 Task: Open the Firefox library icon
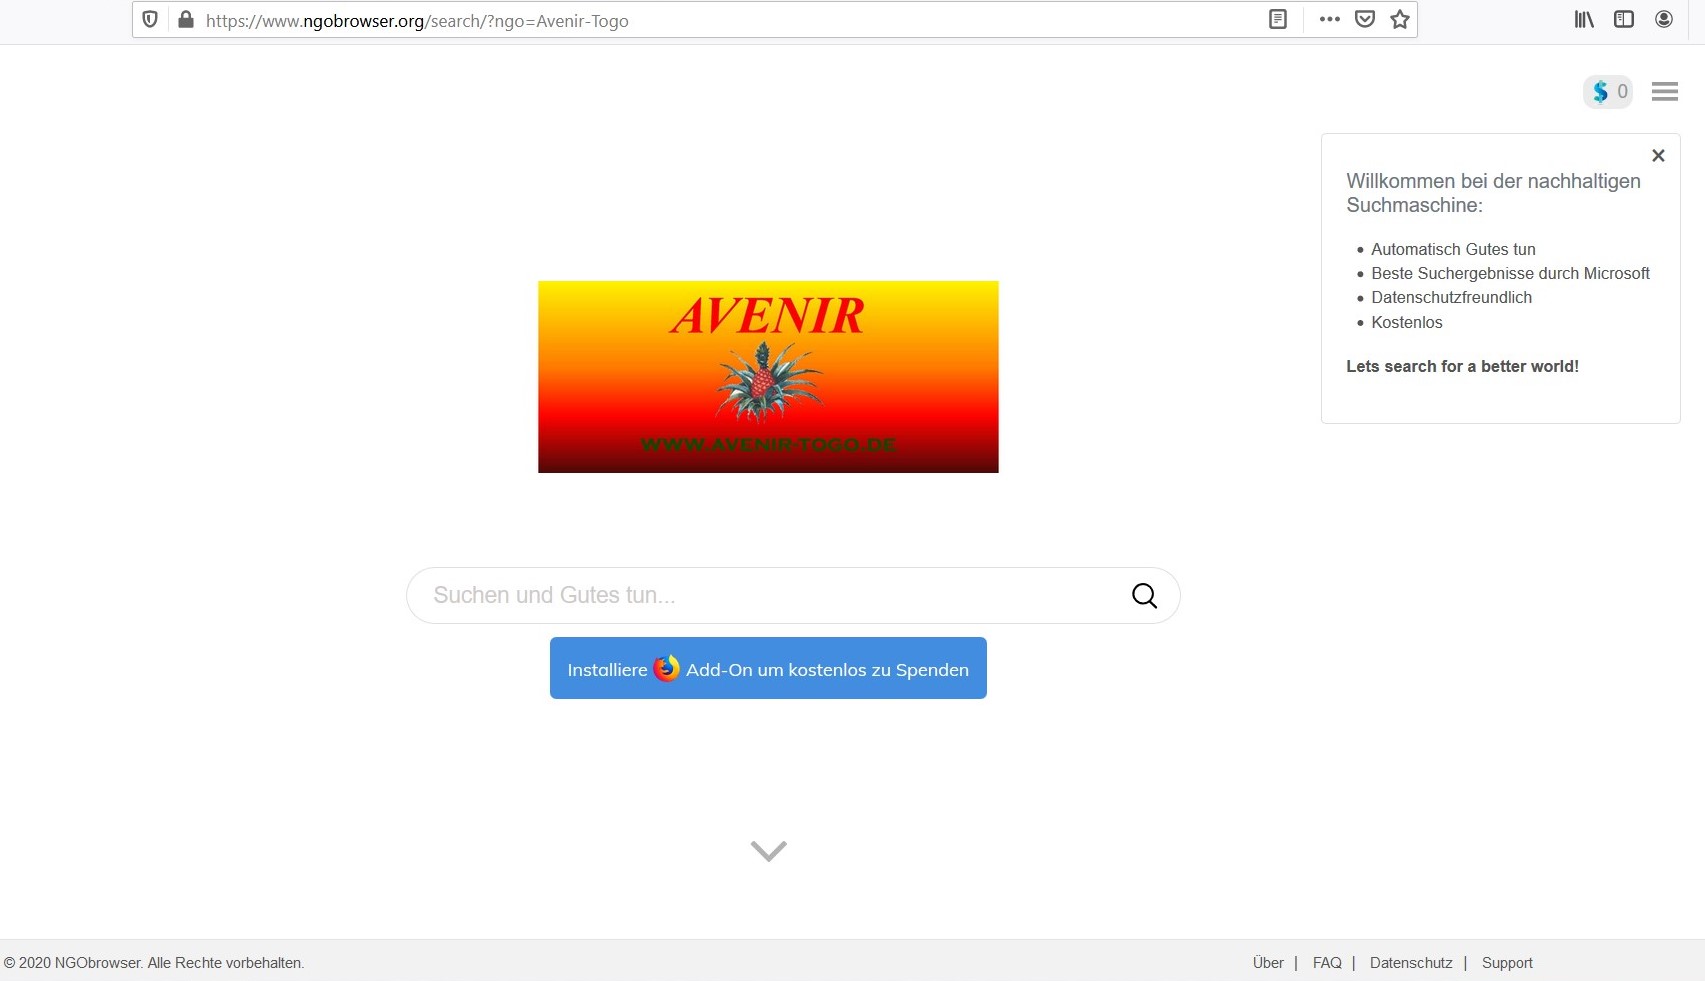click(x=1583, y=18)
